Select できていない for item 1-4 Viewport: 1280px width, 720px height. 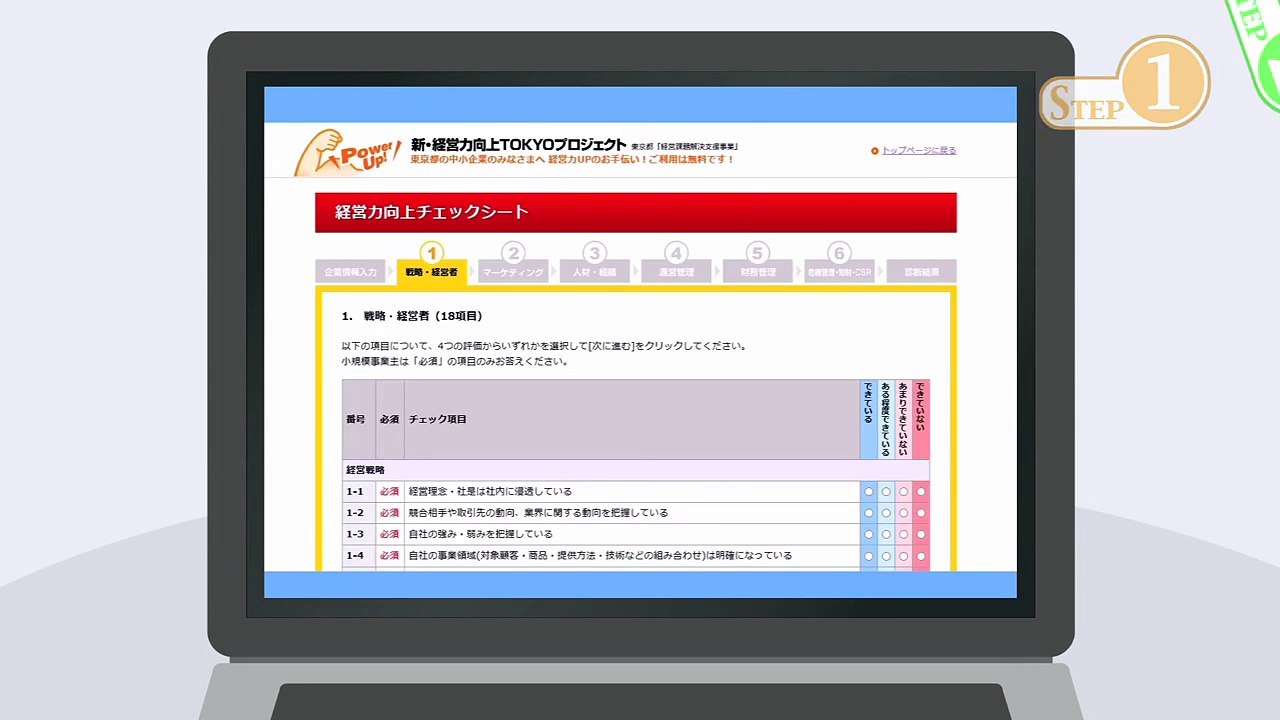click(x=921, y=556)
